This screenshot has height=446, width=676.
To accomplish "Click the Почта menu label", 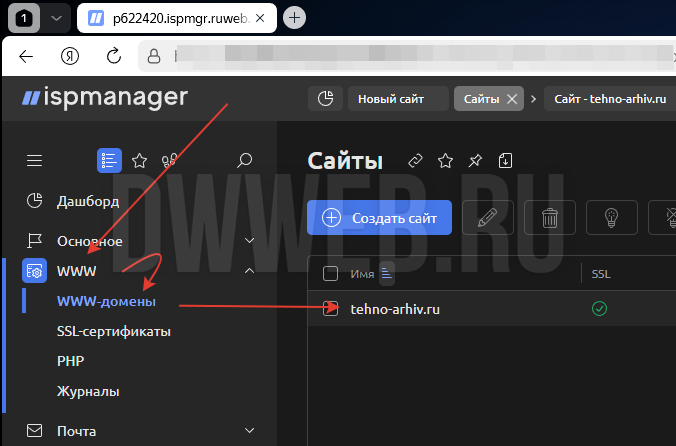I will (x=76, y=431).
